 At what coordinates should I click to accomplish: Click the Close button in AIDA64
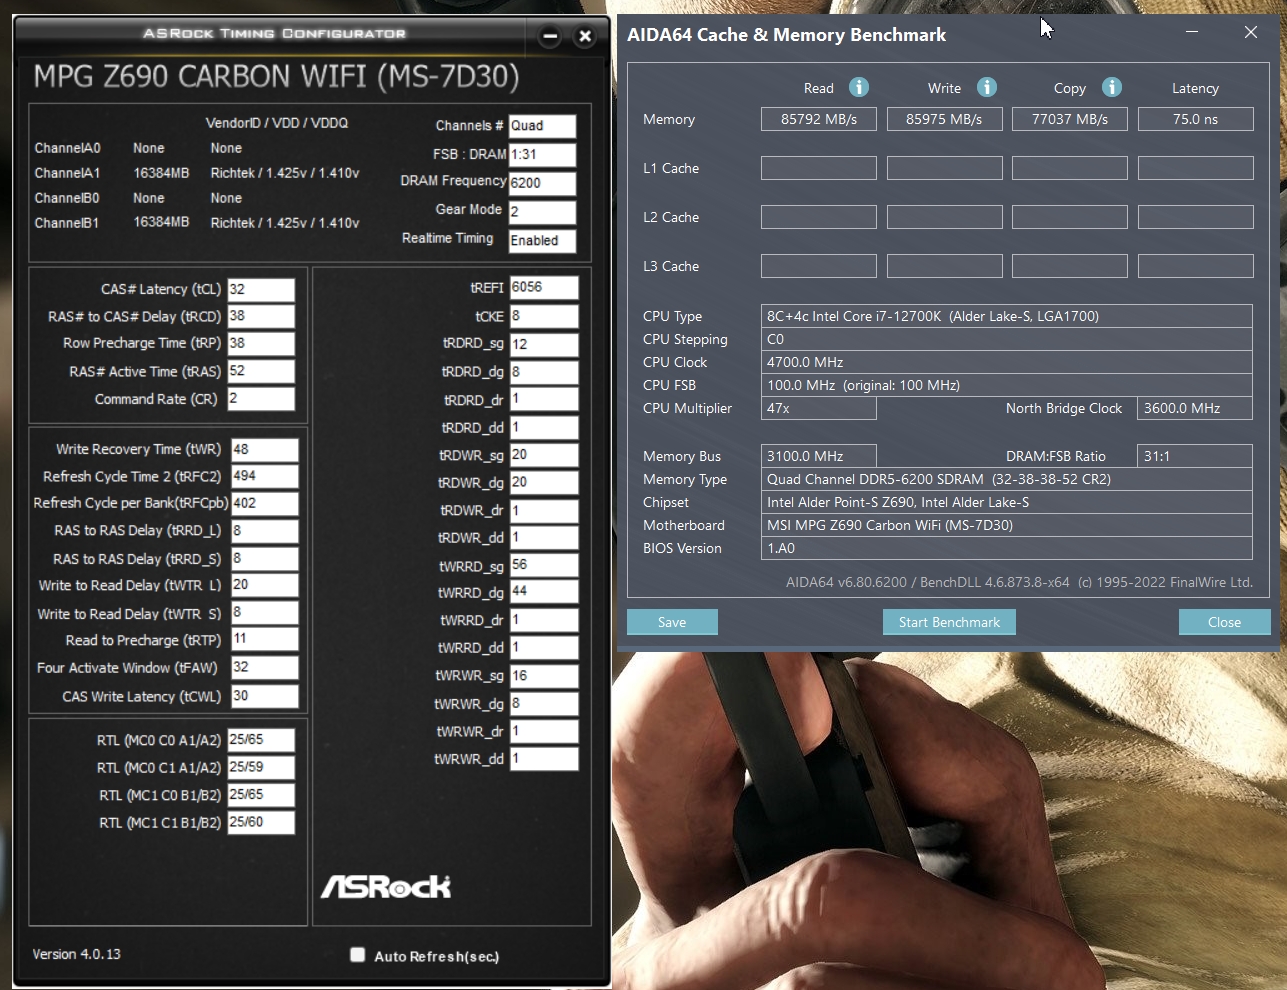1224,622
